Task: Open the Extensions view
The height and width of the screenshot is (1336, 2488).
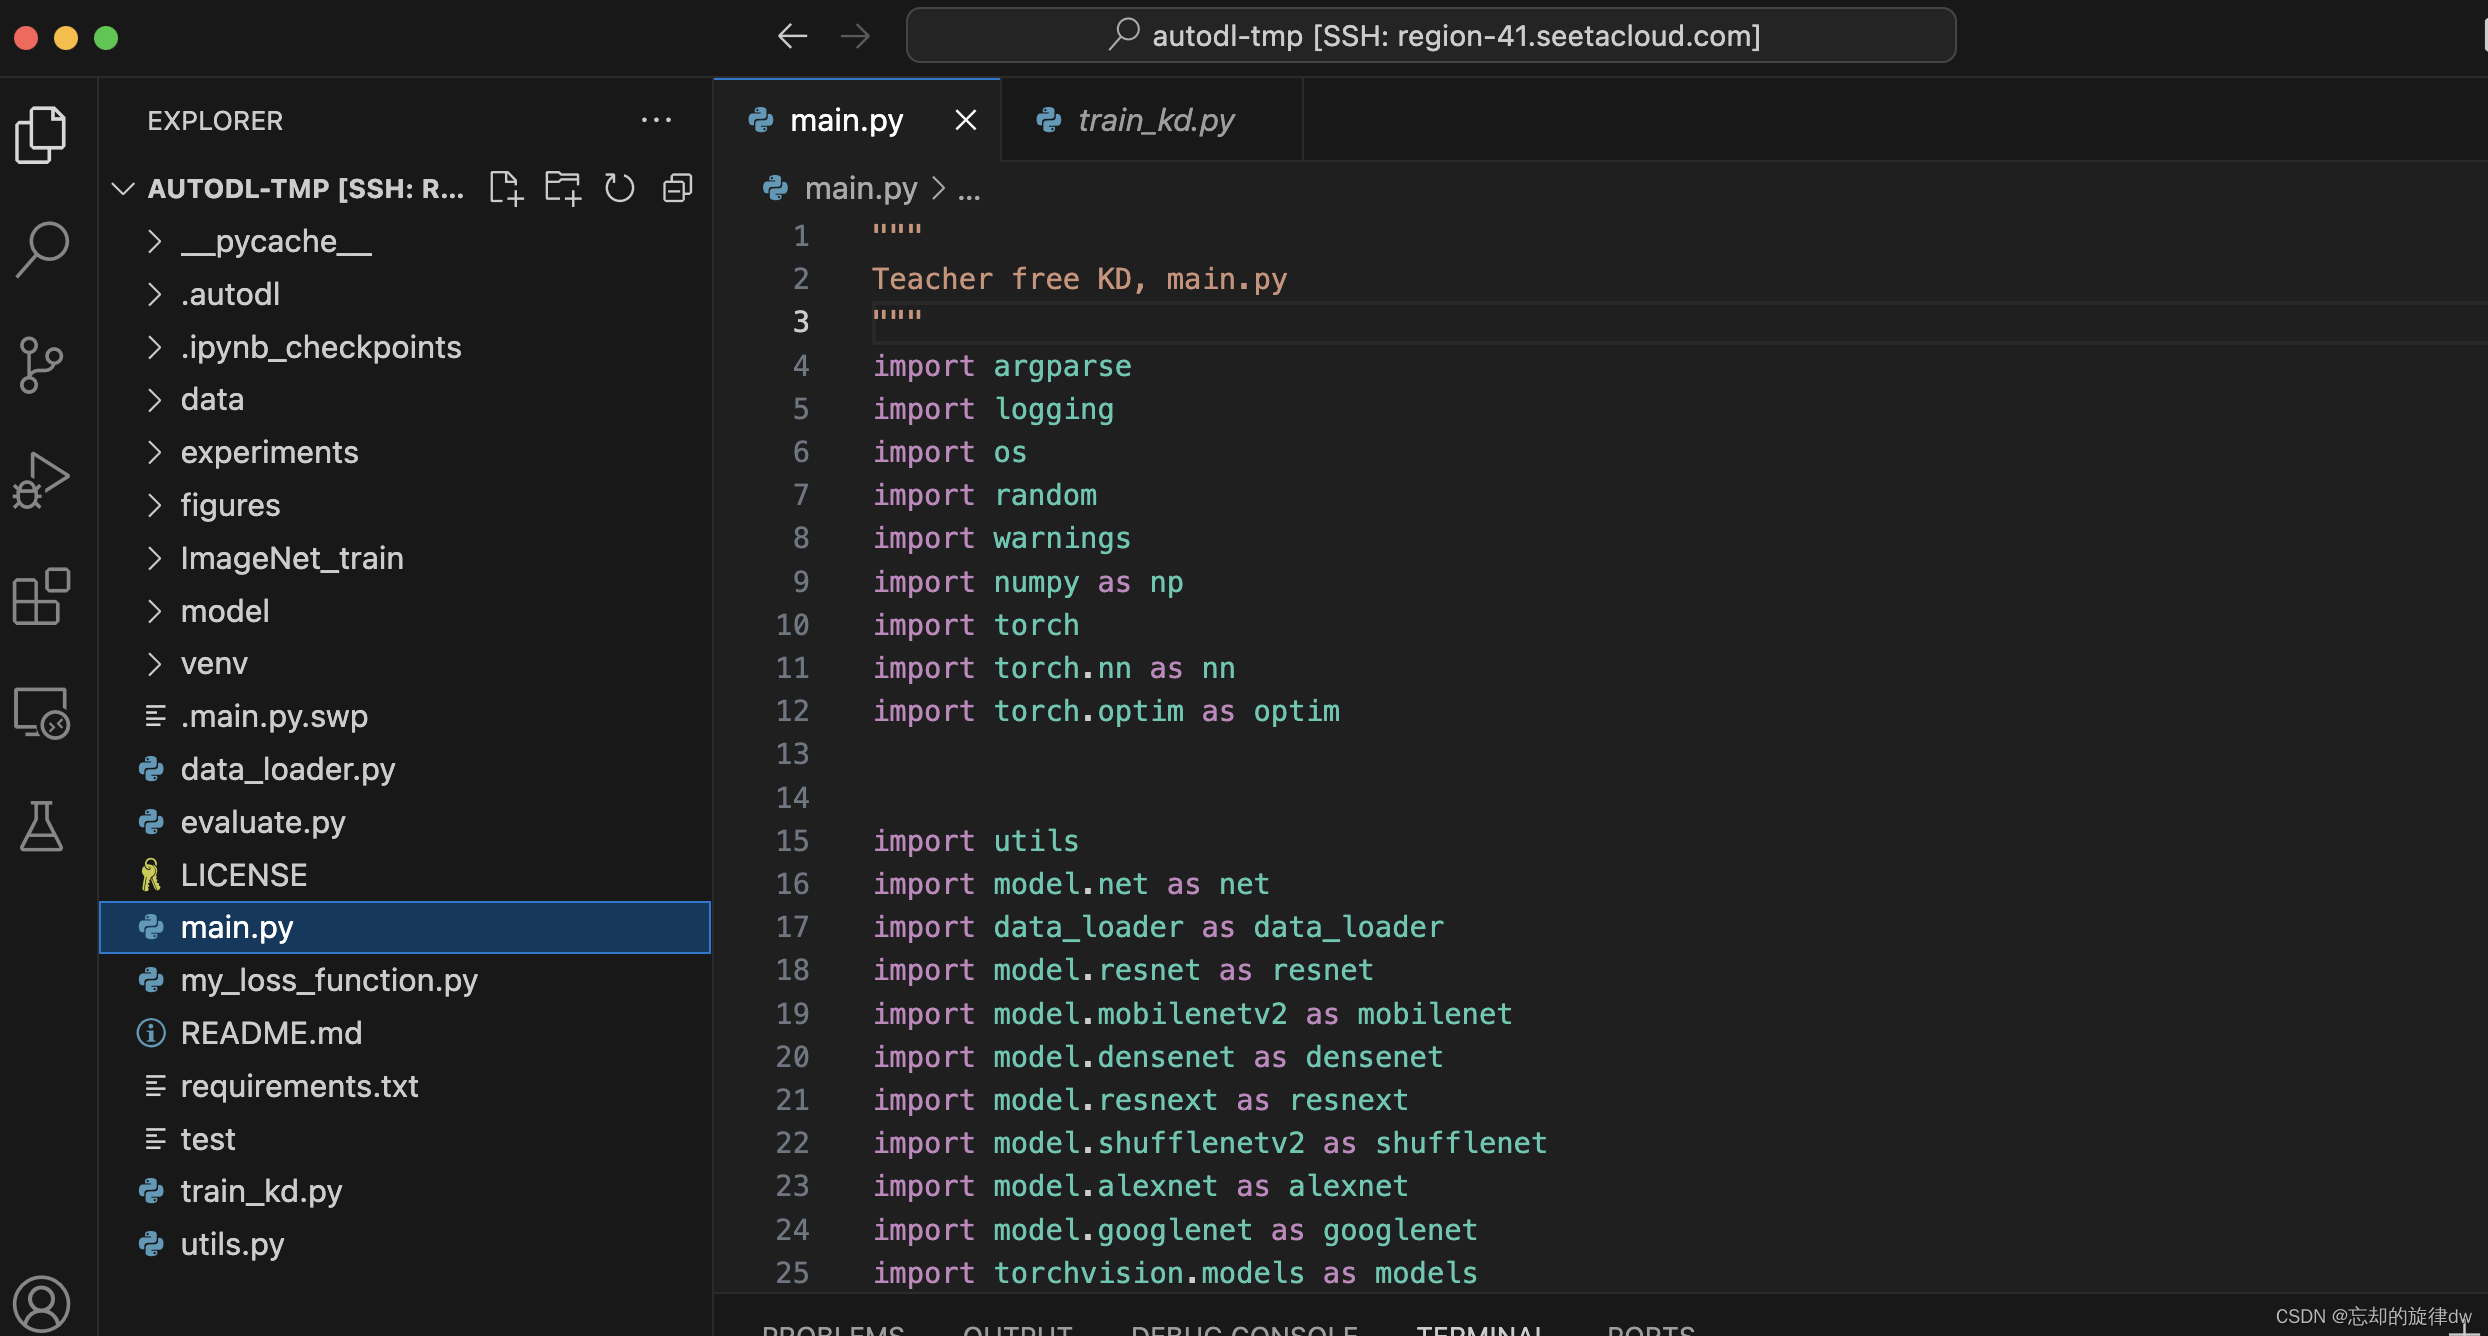Action: coord(42,597)
